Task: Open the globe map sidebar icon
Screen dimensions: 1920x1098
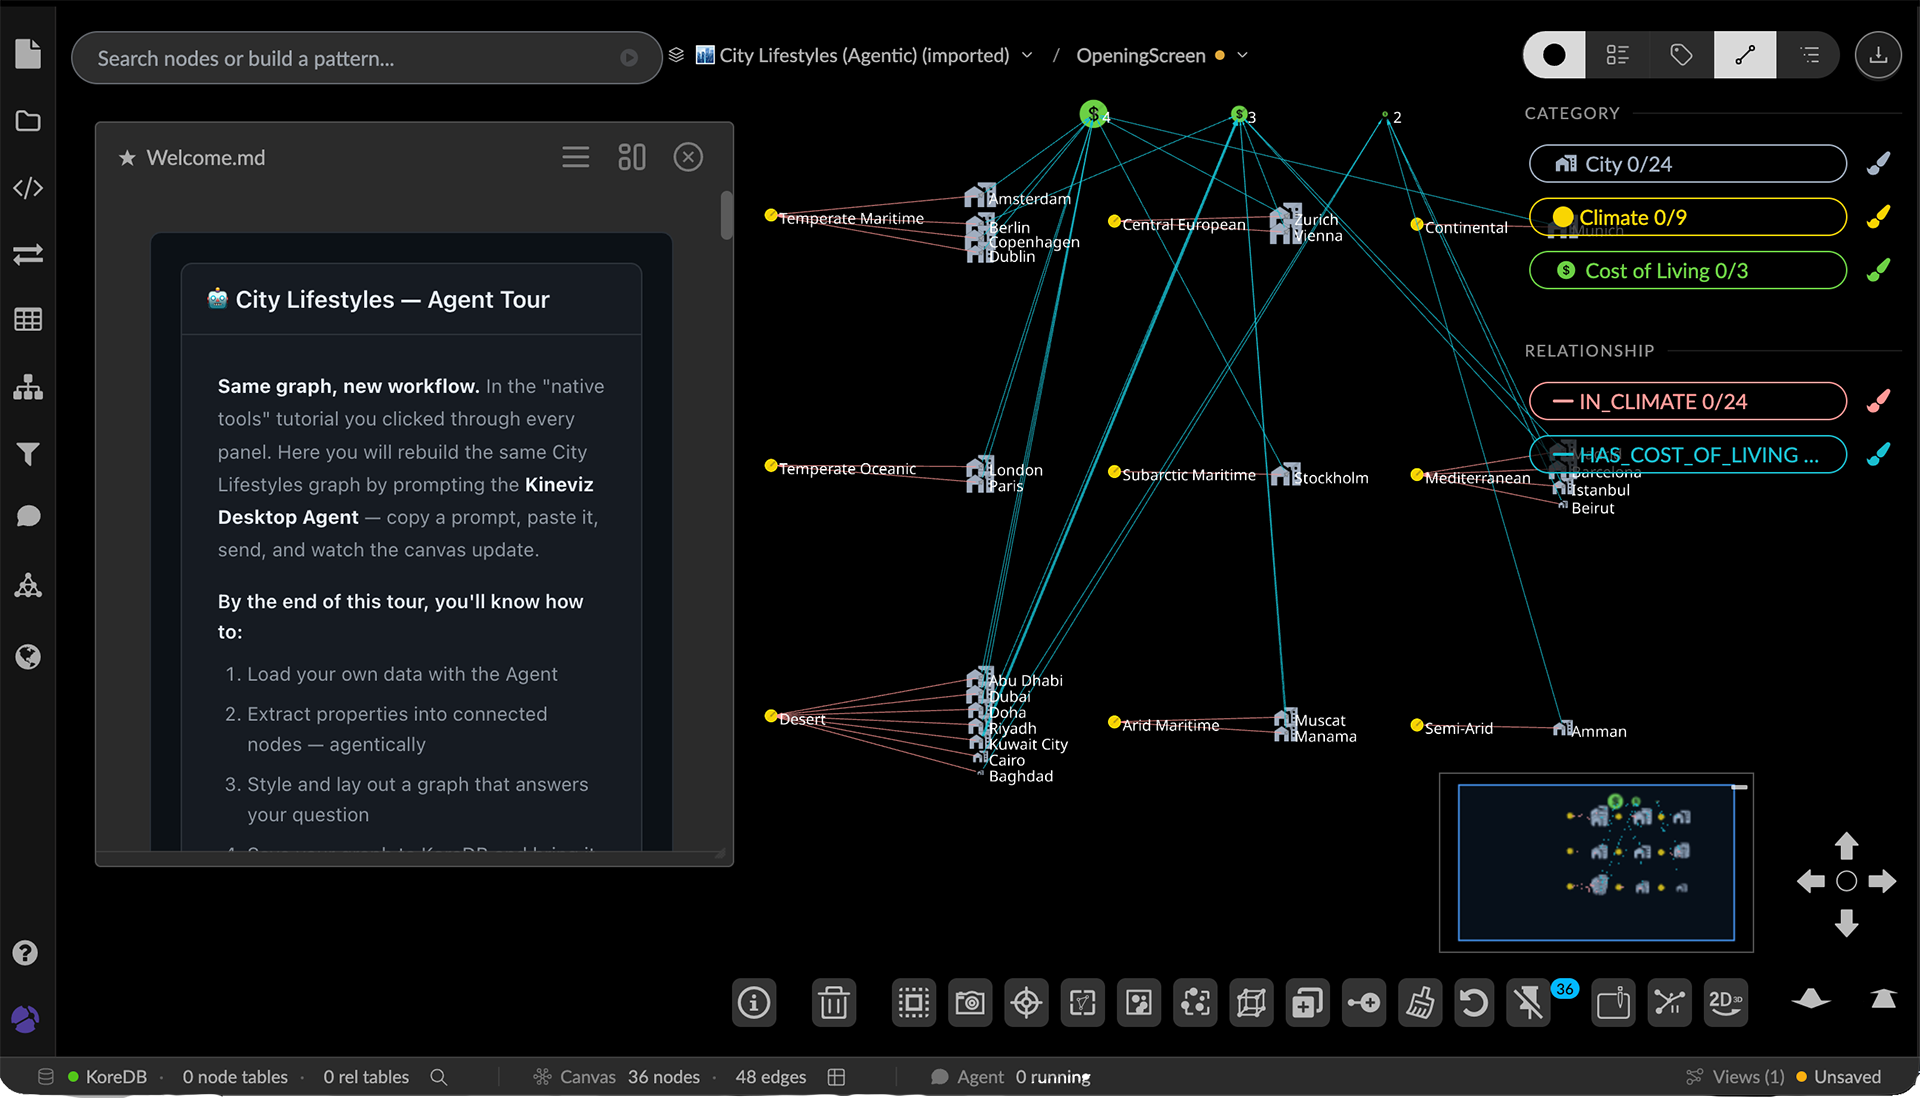Action: (x=28, y=657)
